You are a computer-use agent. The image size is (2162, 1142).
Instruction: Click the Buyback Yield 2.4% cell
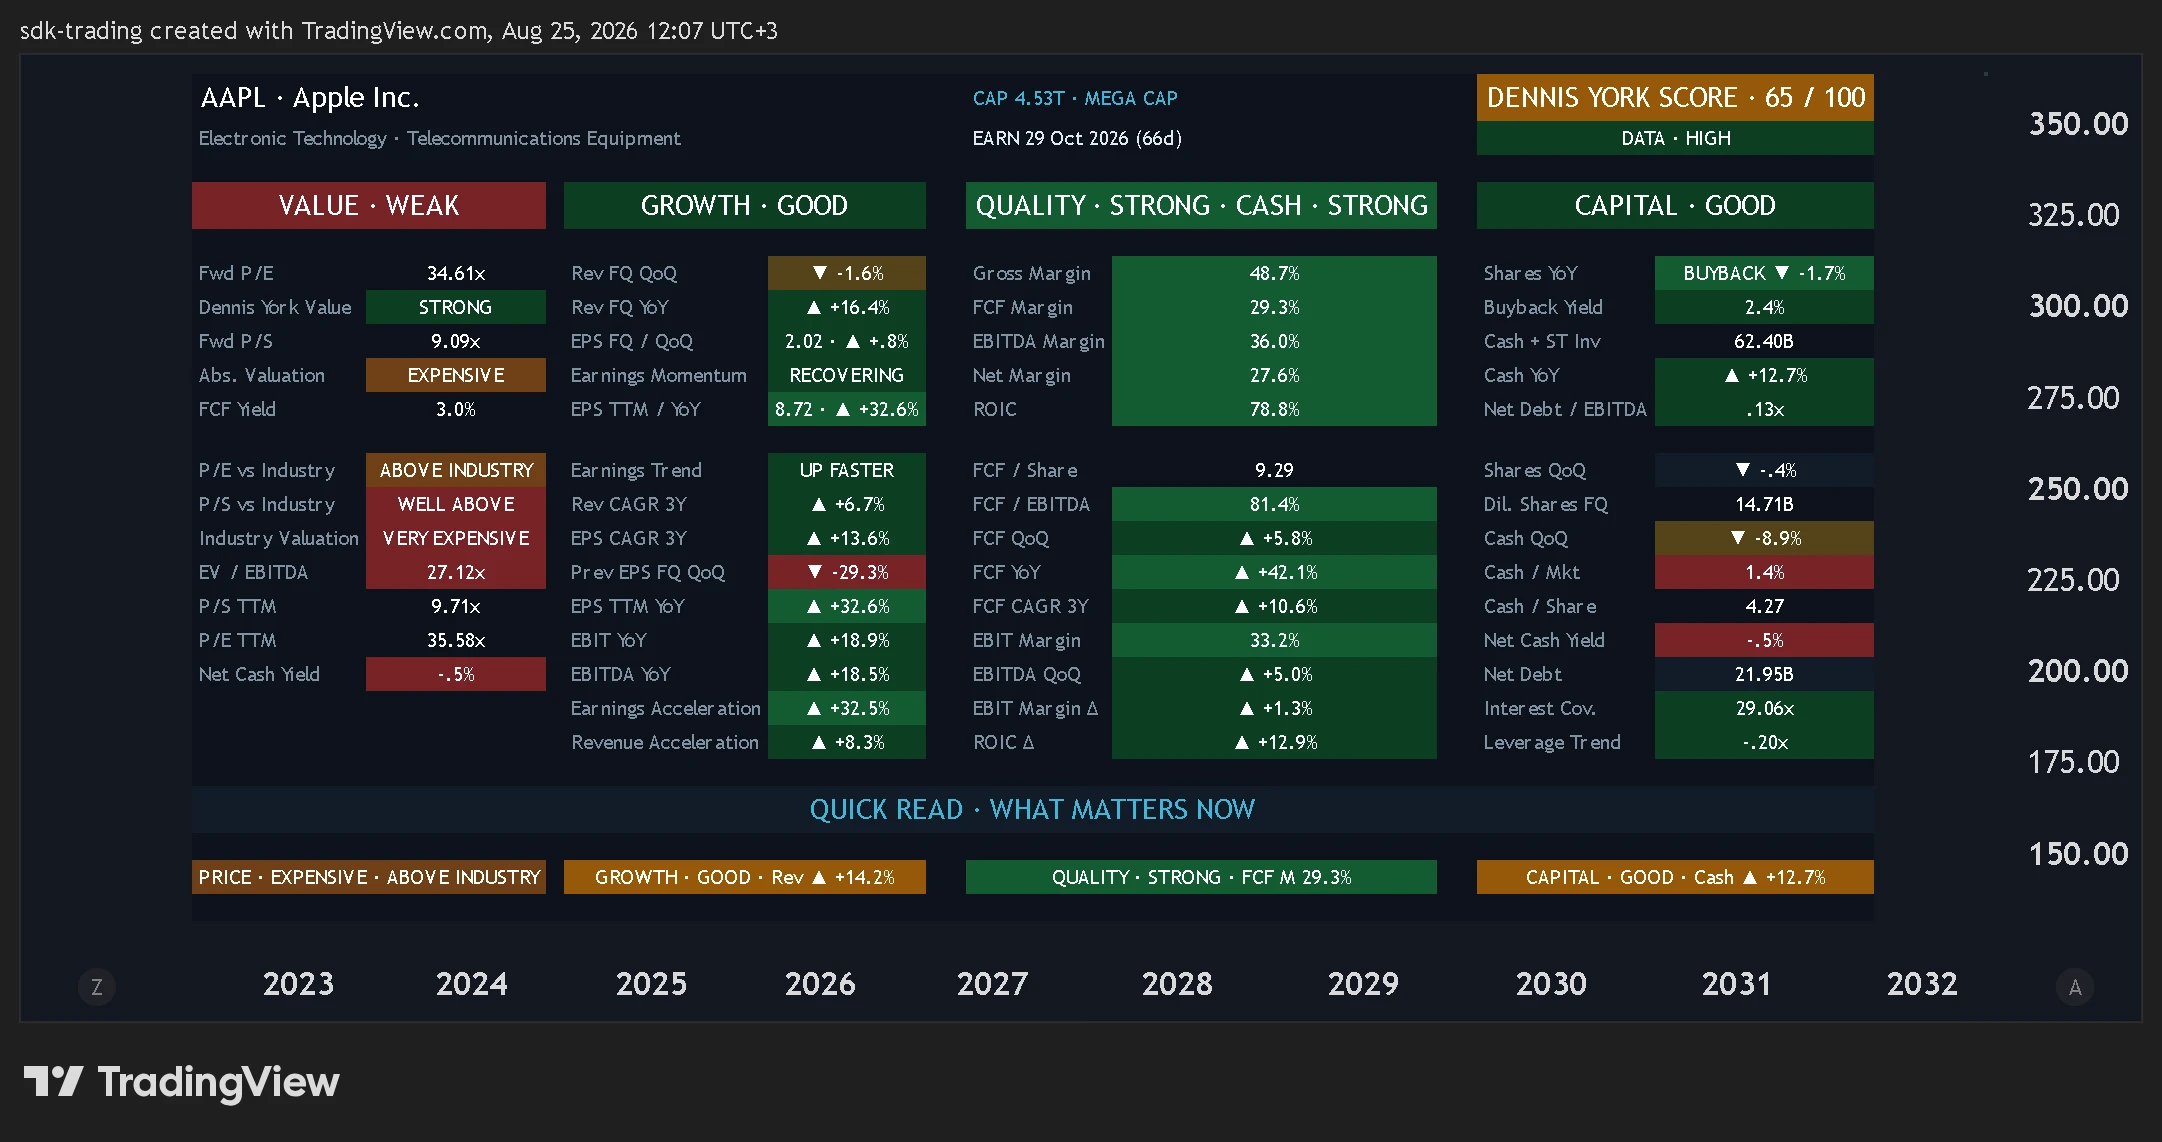pyautogui.click(x=1764, y=307)
